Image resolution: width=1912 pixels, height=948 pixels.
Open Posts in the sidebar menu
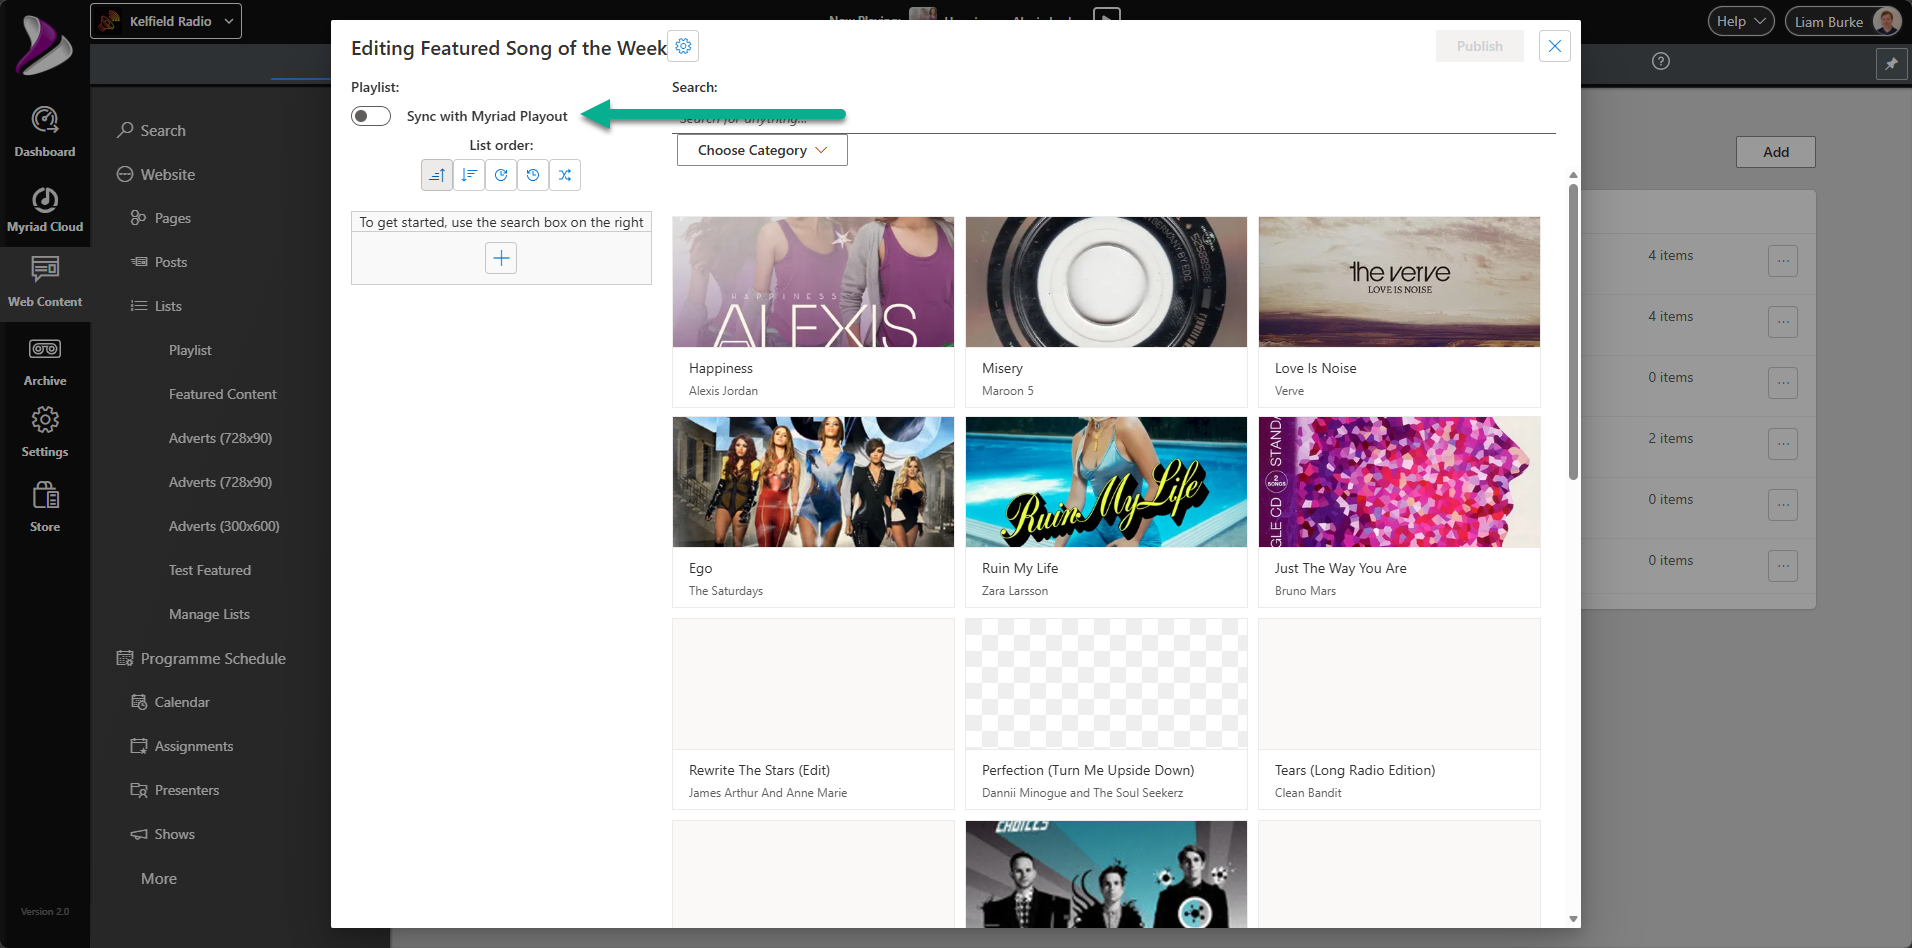159,262
